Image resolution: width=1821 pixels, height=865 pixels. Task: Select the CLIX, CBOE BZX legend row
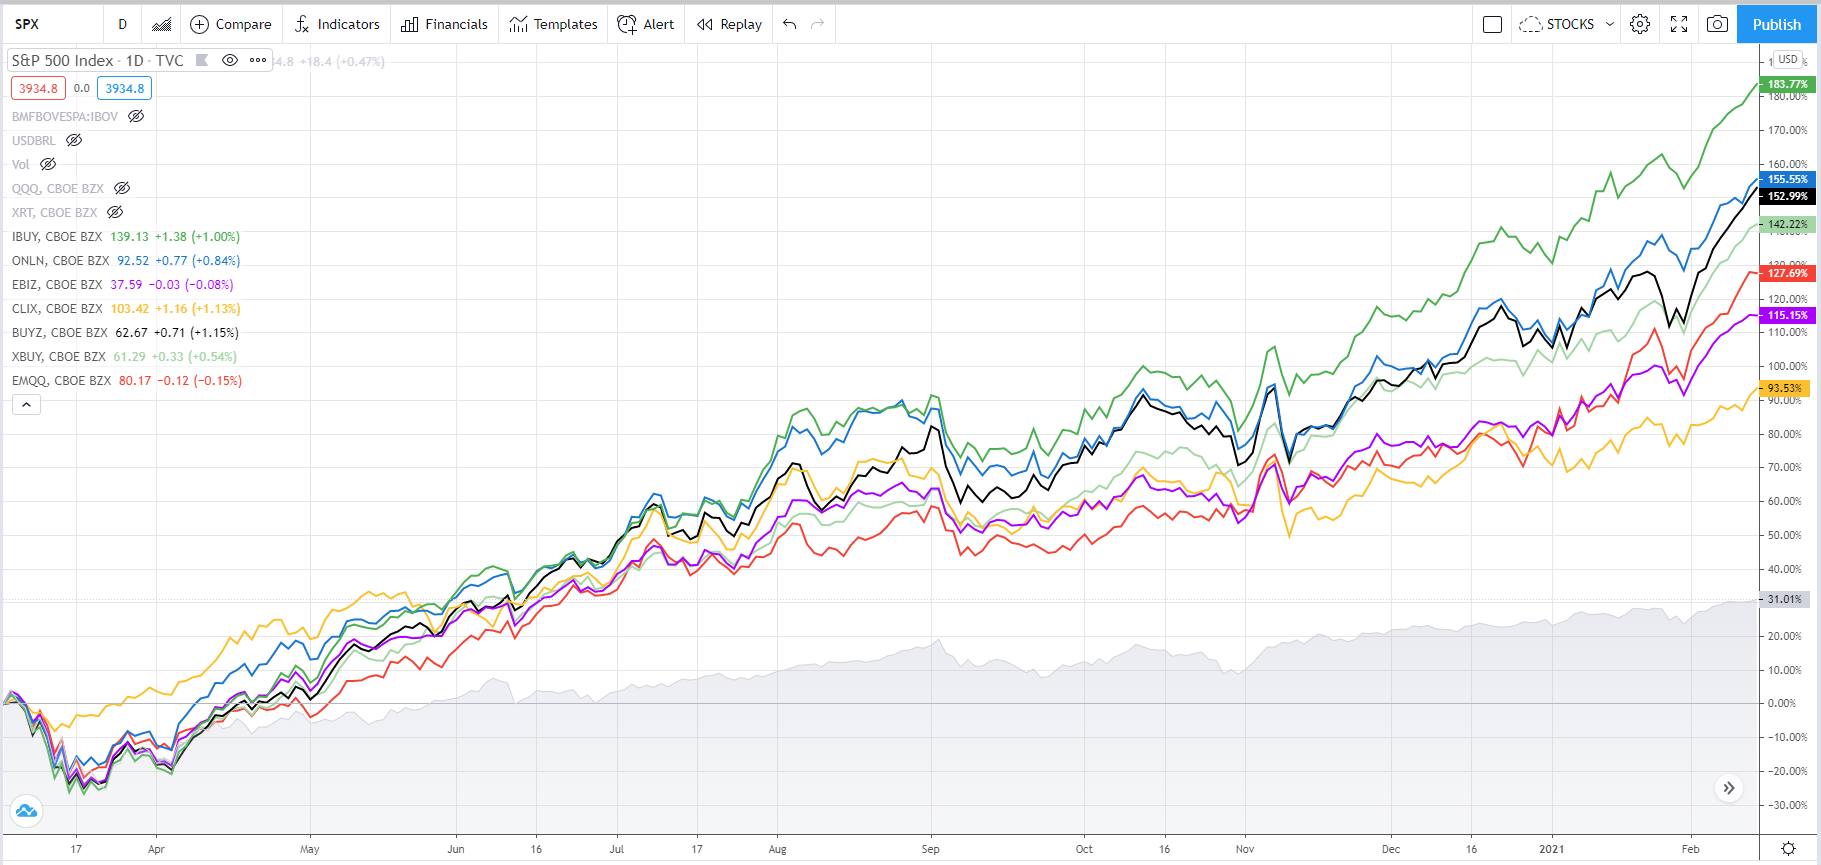[x=126, y=309]
